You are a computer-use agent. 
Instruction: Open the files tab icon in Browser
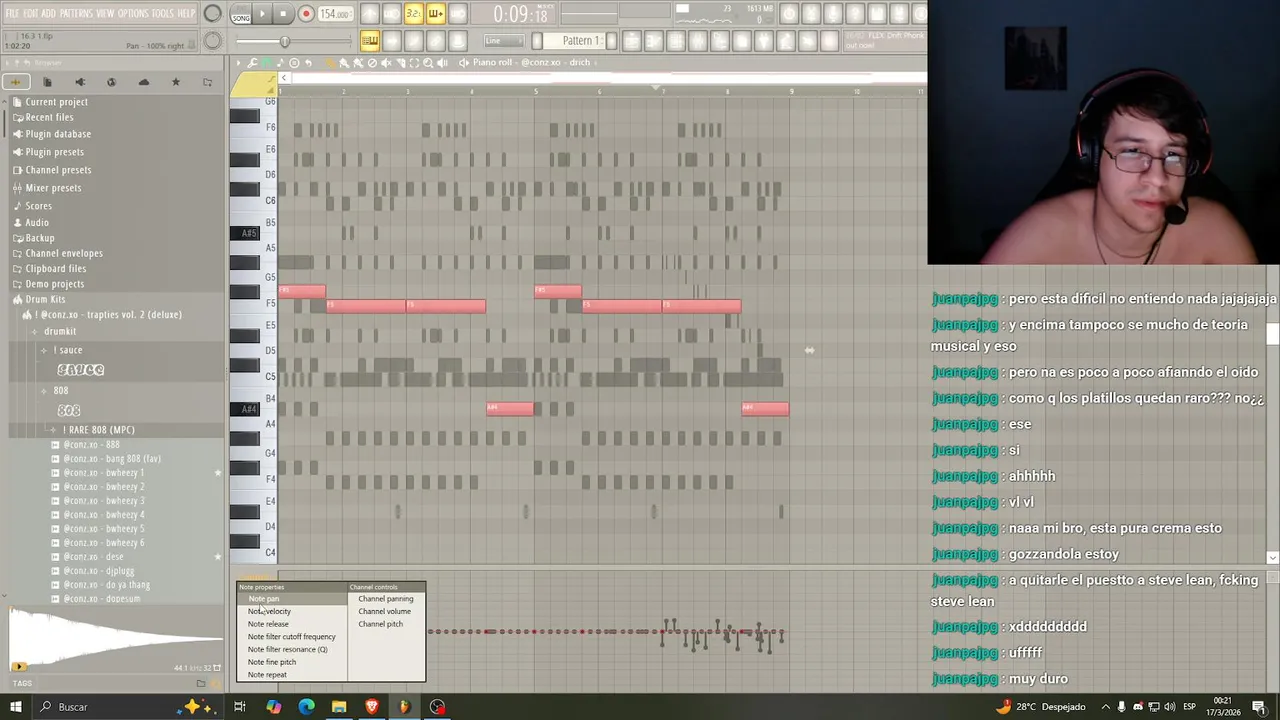point(47,82)
